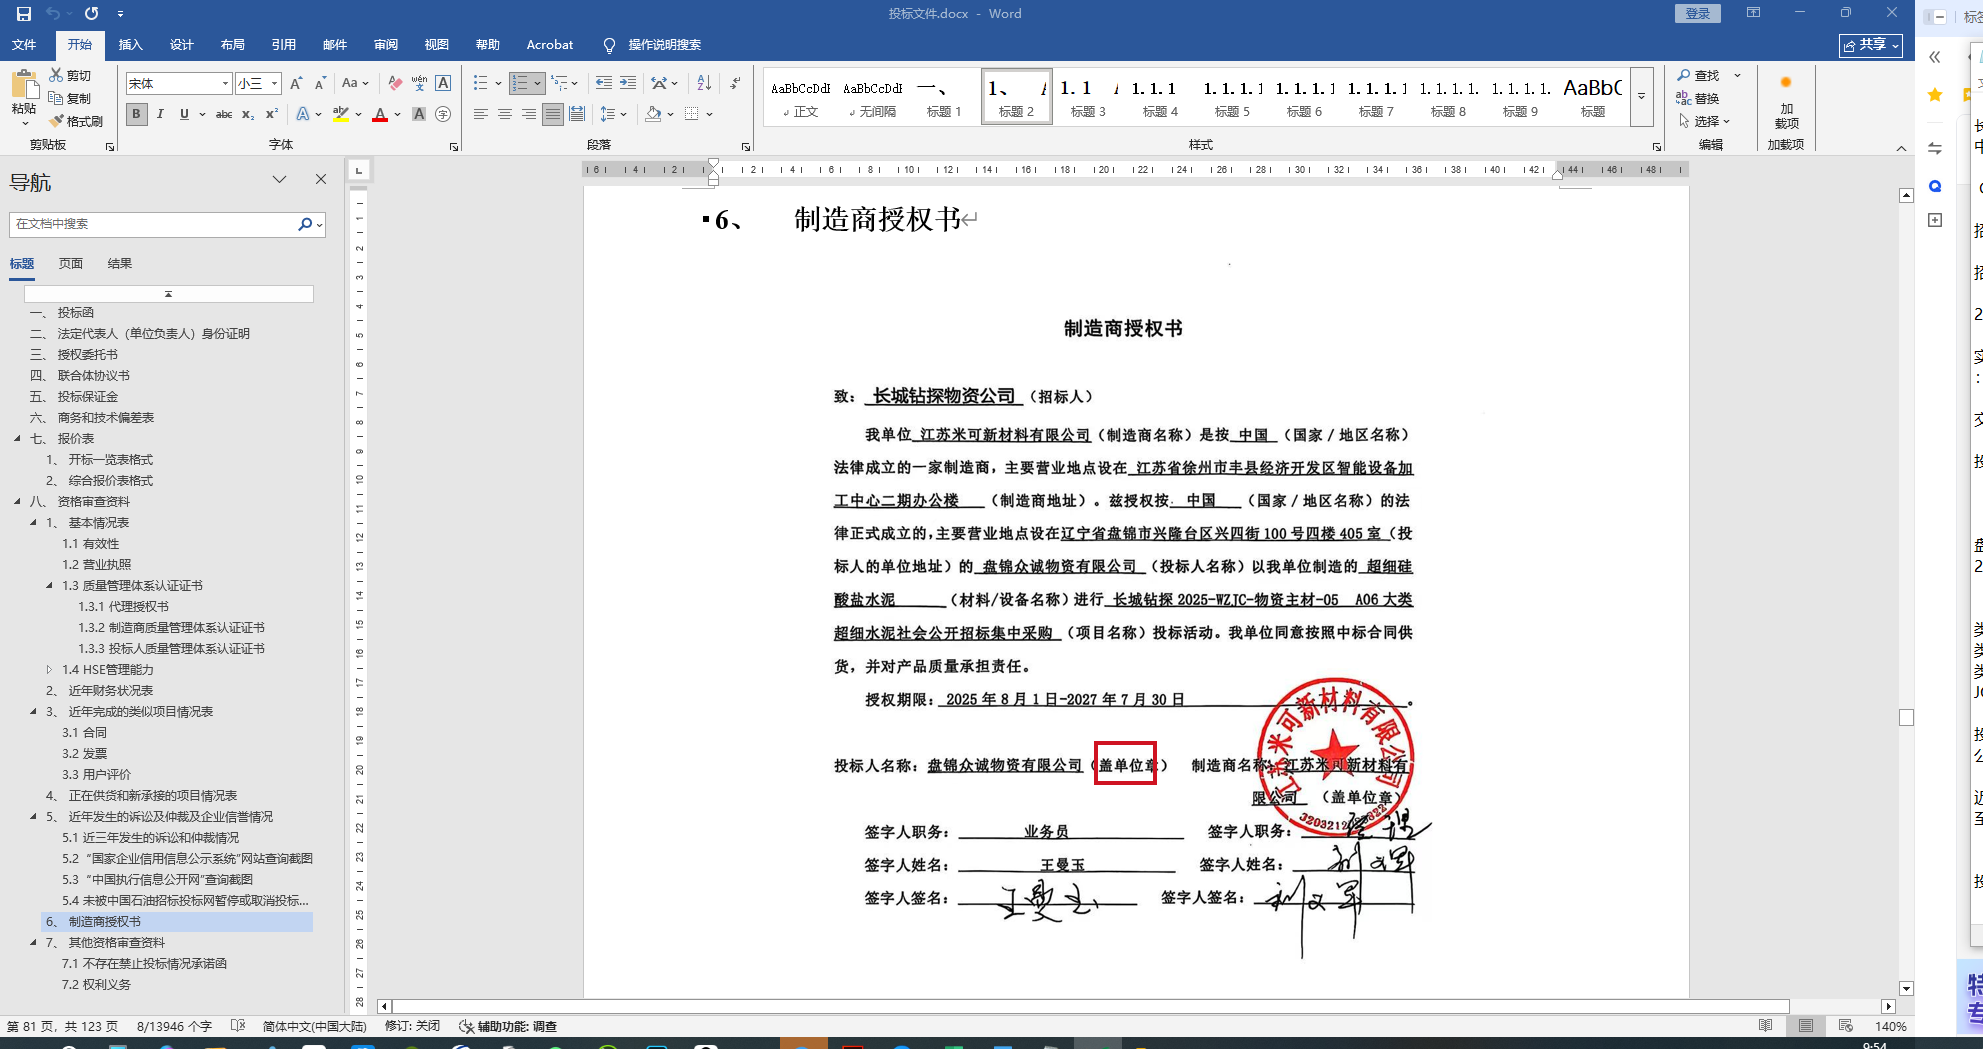Increase paragraph indent

coord(628,83)
